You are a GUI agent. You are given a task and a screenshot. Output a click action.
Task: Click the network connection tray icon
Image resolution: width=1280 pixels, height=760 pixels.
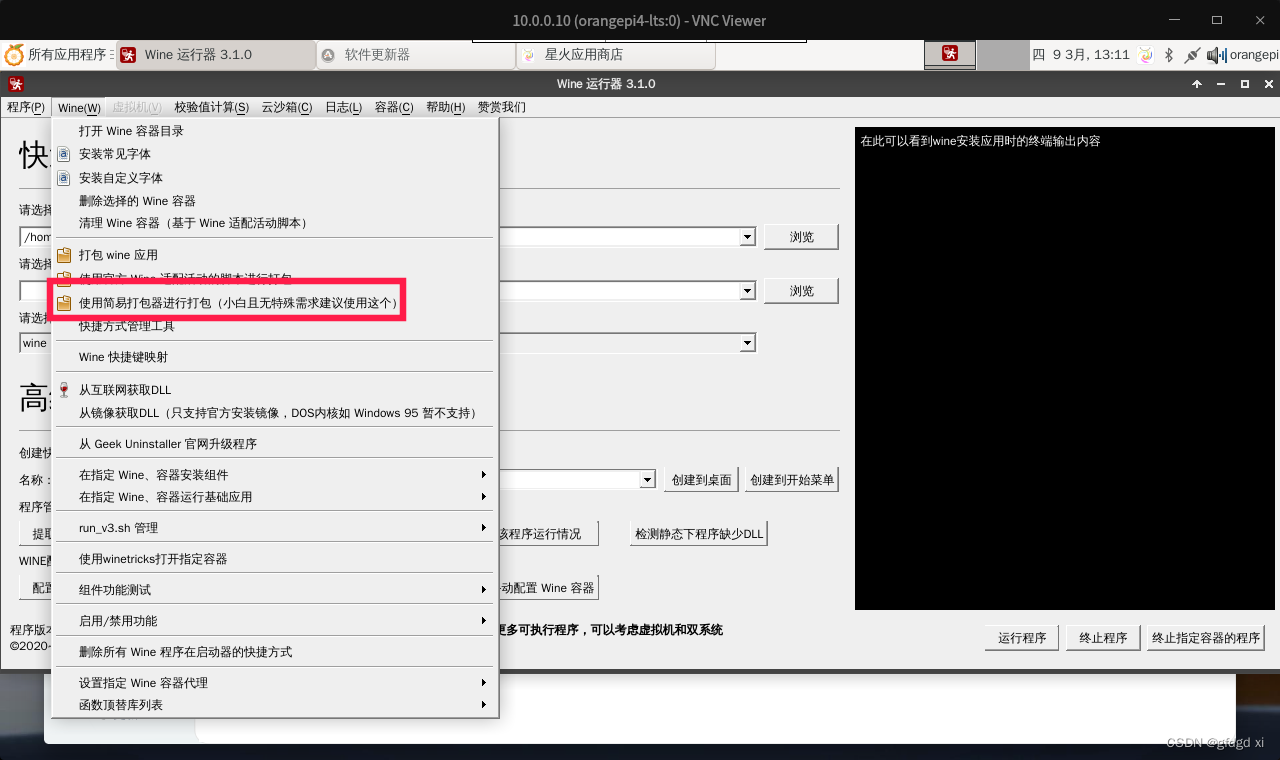tap(1192, 55)
